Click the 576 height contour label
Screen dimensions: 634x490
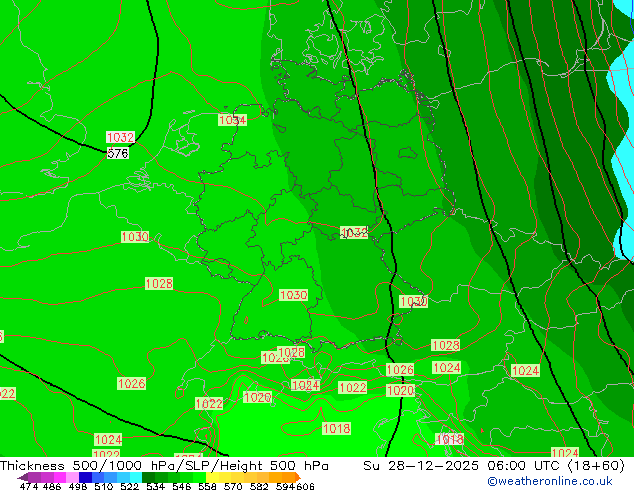tap(118, 153)
